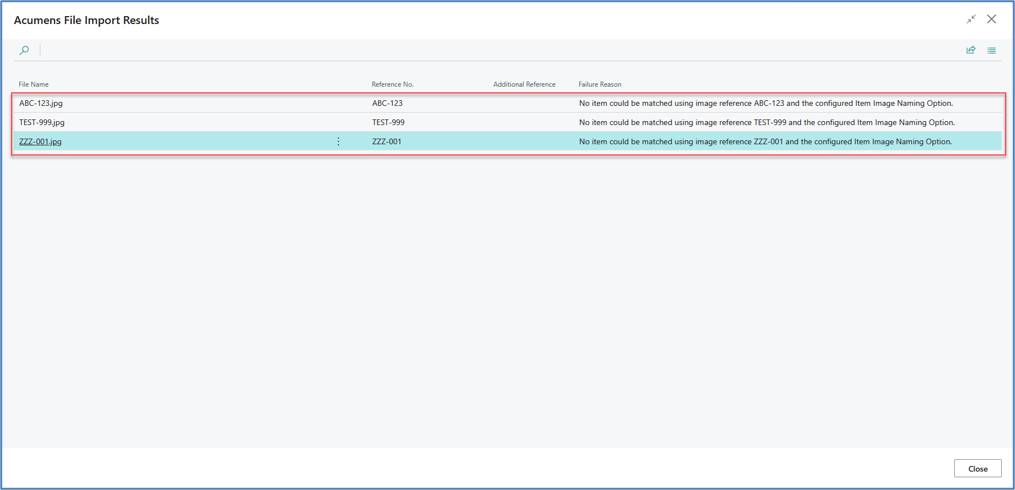Click the search magnifier icon

tap(24, 50)
